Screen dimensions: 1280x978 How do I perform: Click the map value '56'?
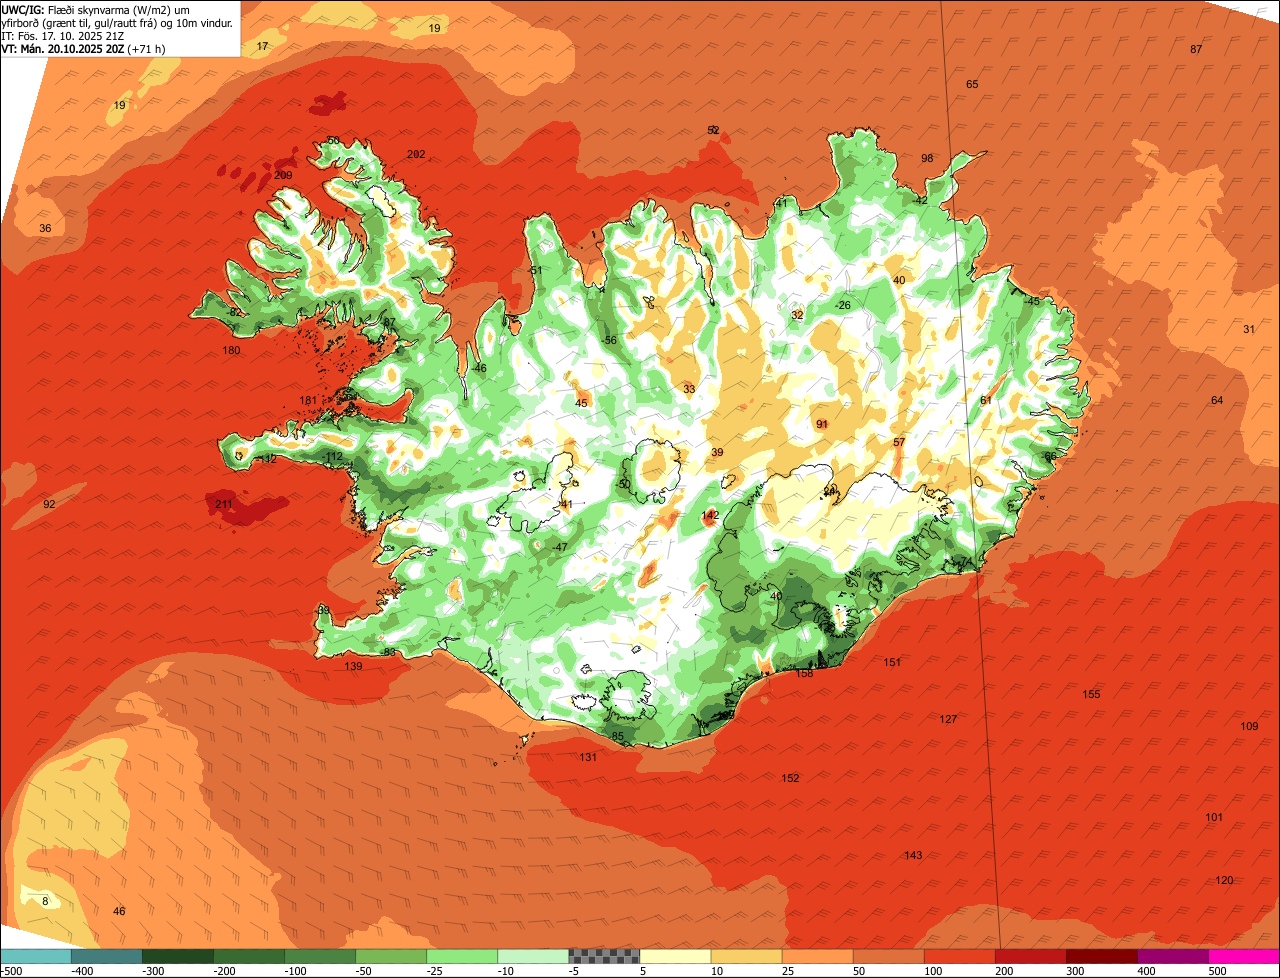[610, 341]
